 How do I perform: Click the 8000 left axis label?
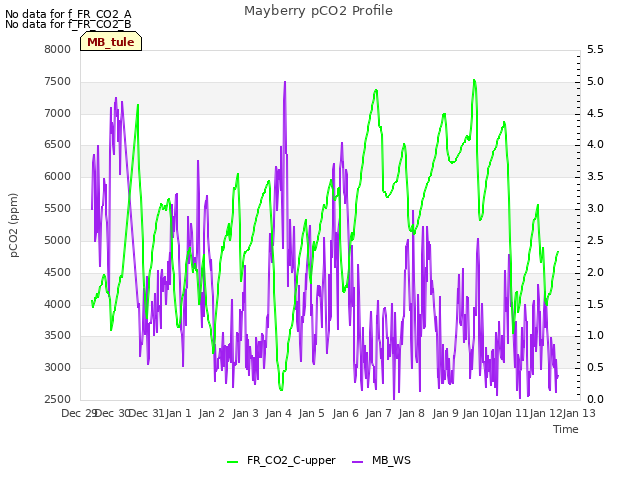[58, 49]
